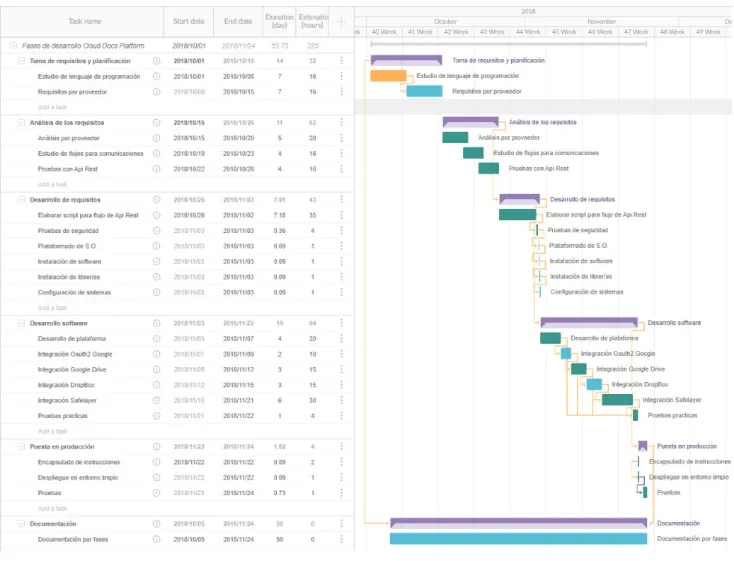Viewport: 734px width, 561px height.
Task: Select the October month header
Action: click(445, 22)
